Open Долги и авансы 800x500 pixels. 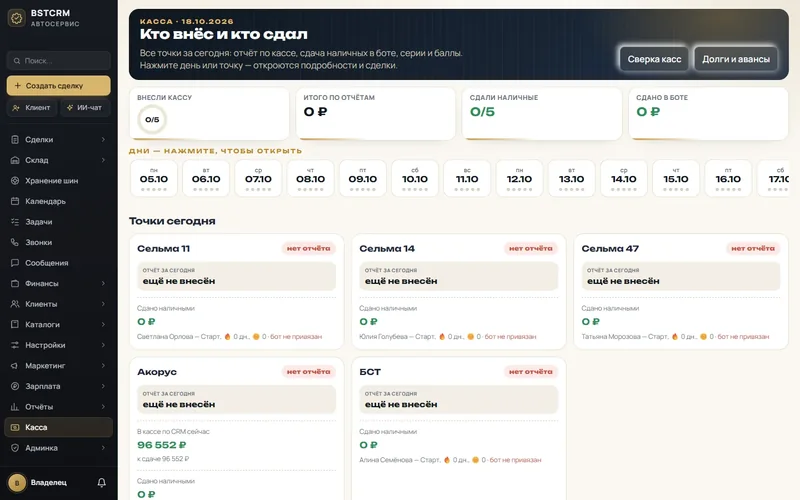(736, 59)
